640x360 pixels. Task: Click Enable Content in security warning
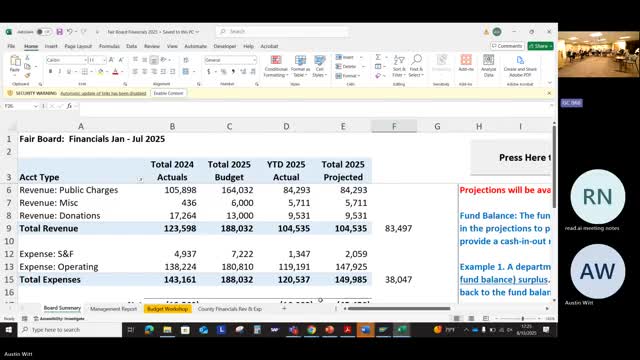click(x=168, y=93)
